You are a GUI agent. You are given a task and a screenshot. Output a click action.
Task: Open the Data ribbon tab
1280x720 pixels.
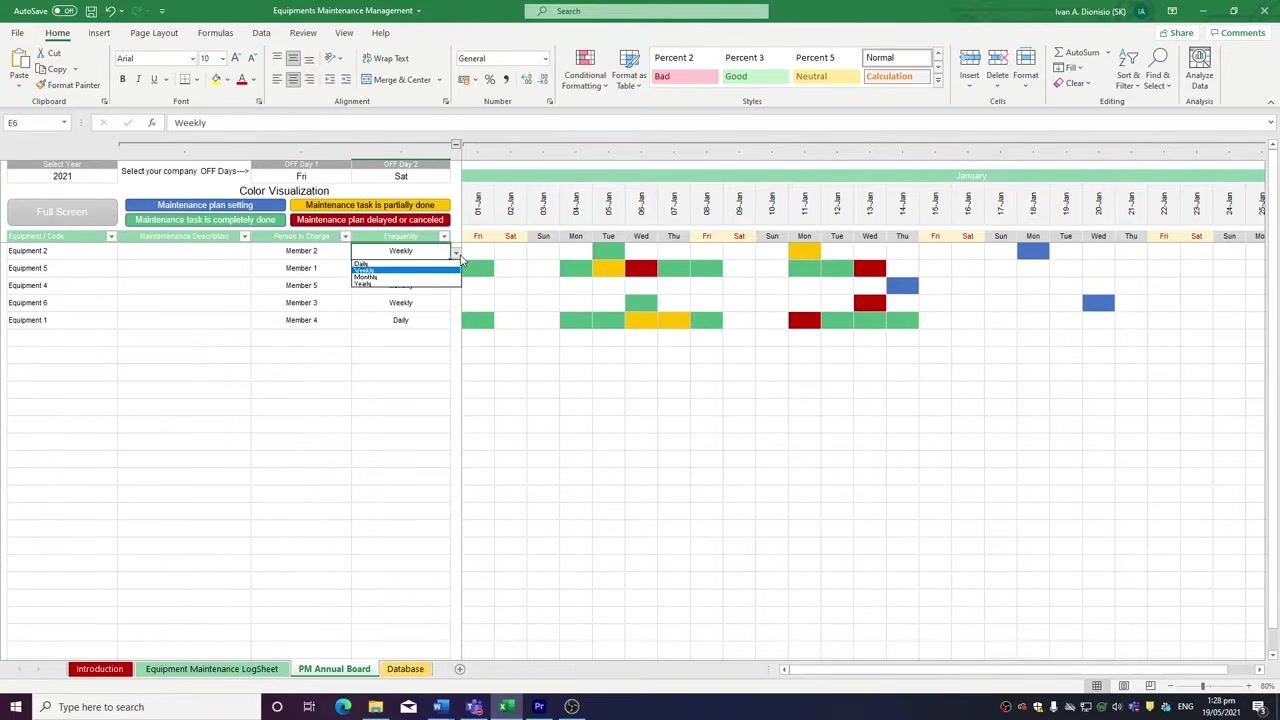tap(261, 33)
